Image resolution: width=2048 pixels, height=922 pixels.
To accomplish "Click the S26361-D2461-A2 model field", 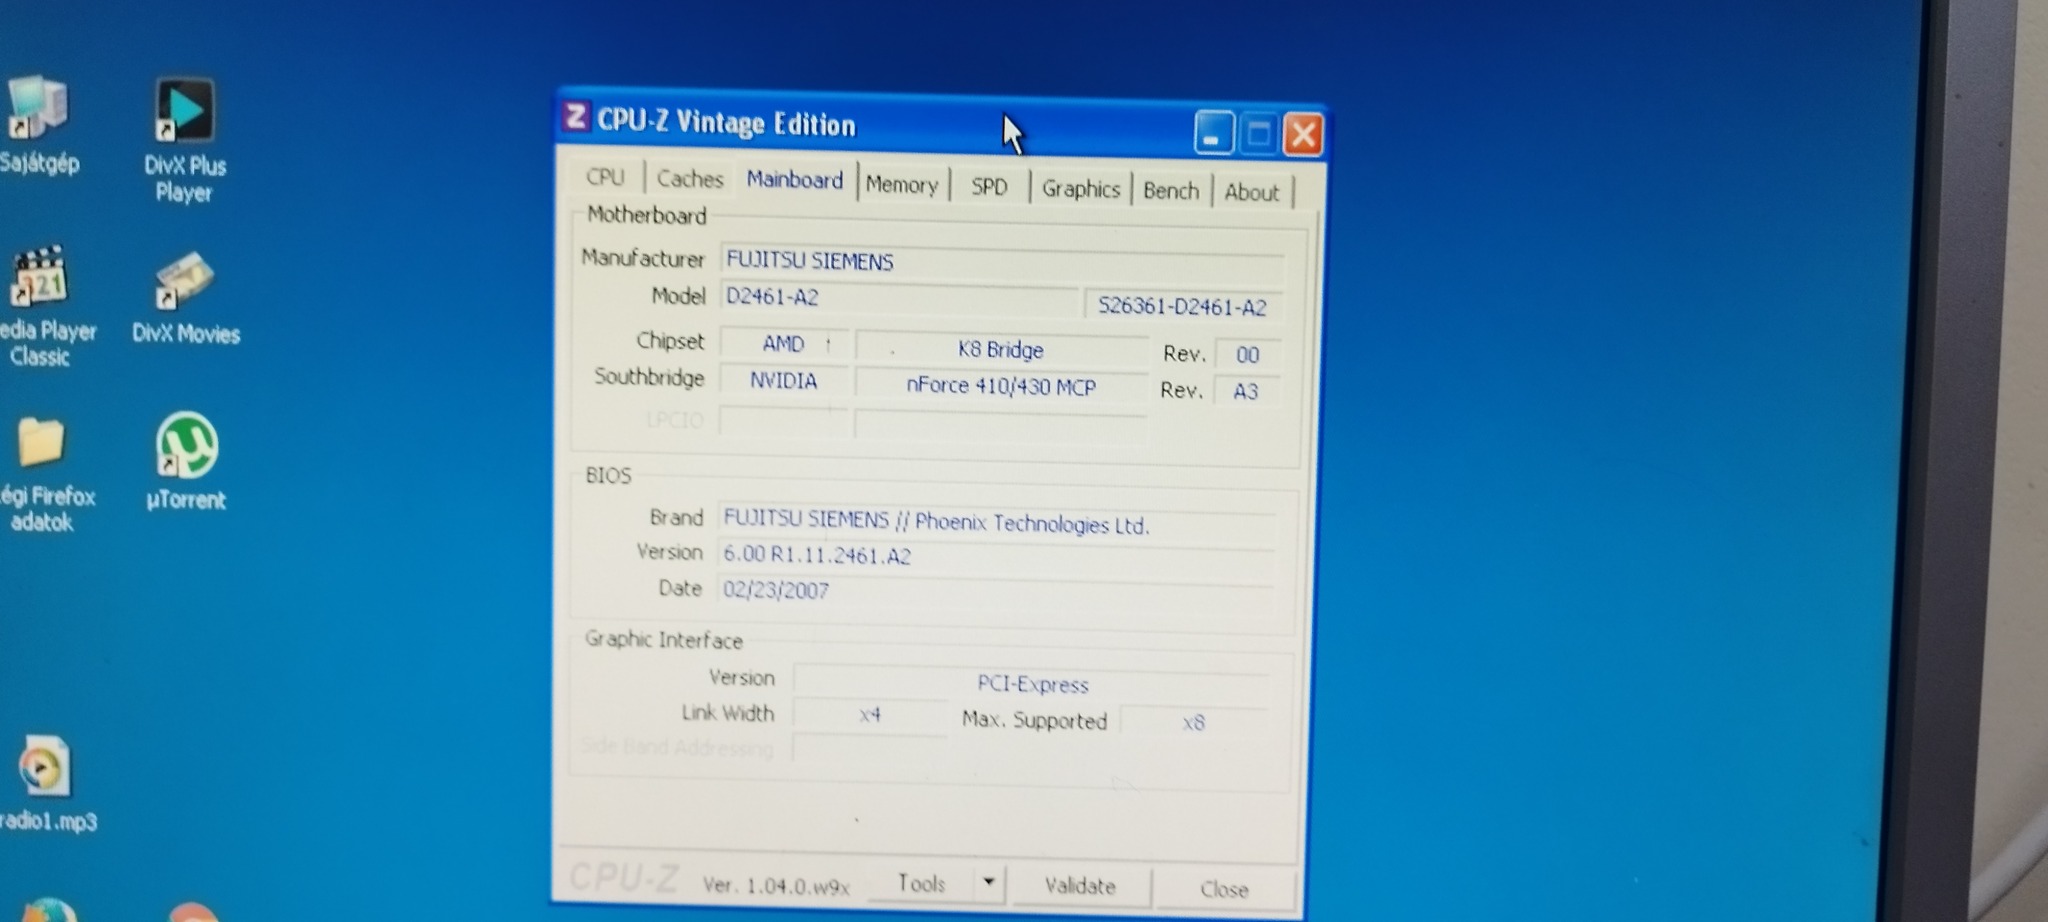I will [1183, 307].
